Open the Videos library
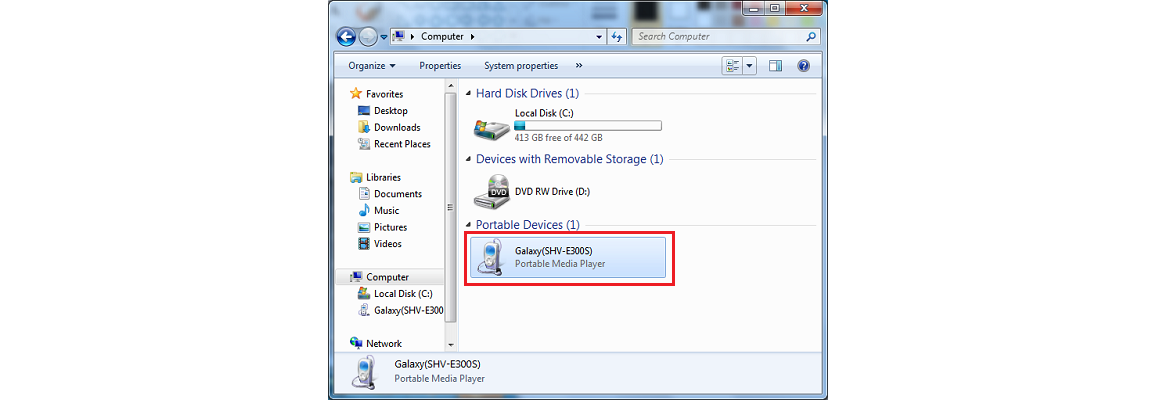Screen dimensions: 1156x401 click(x=388, y=244)
